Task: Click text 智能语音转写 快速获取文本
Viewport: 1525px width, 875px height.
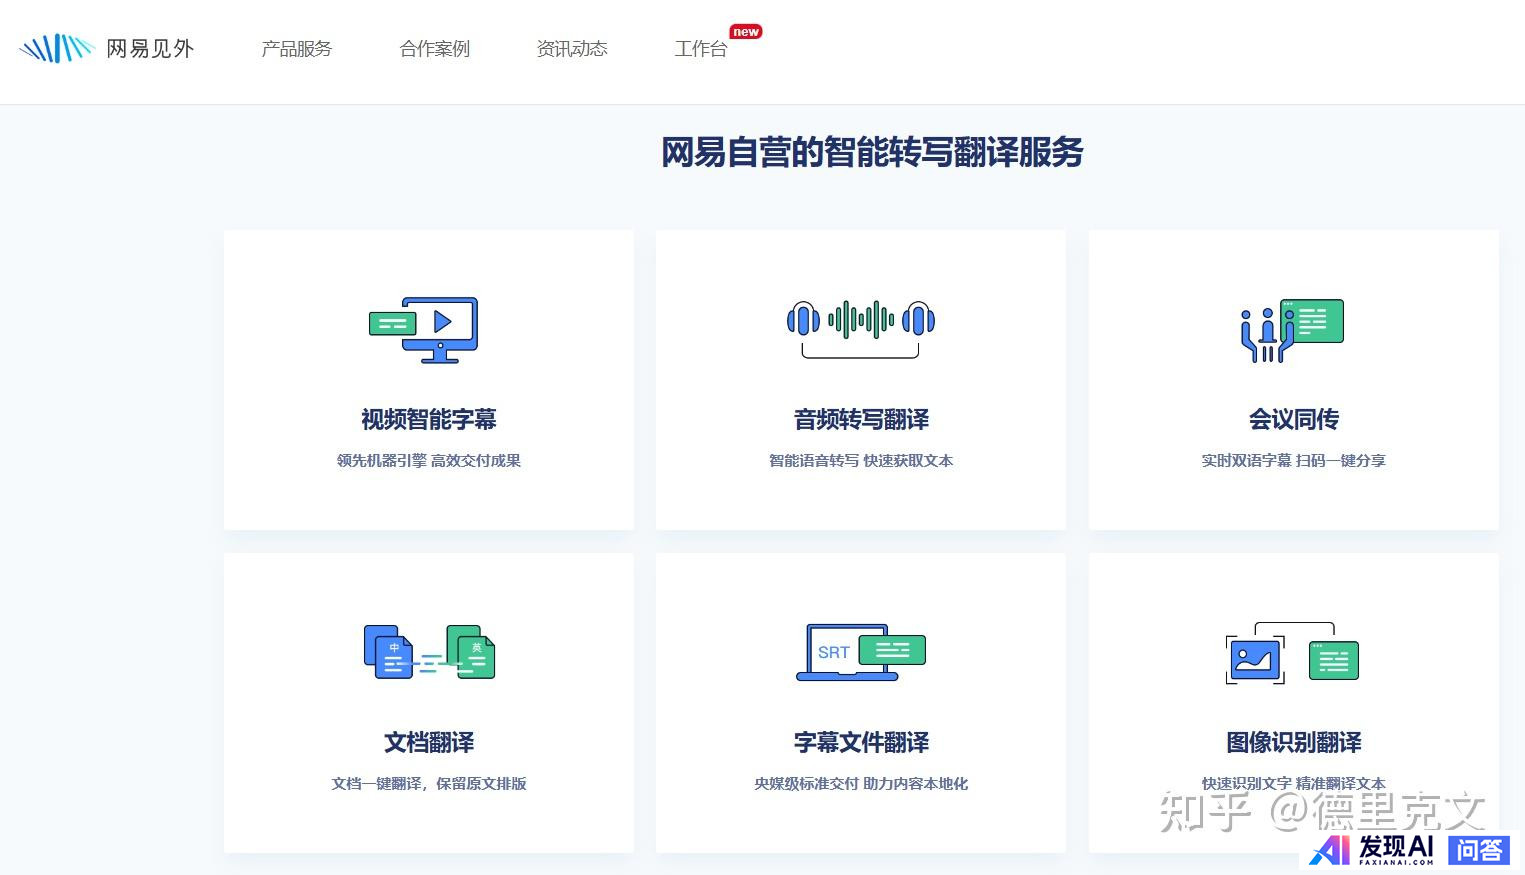Action: tap(861, 461)
